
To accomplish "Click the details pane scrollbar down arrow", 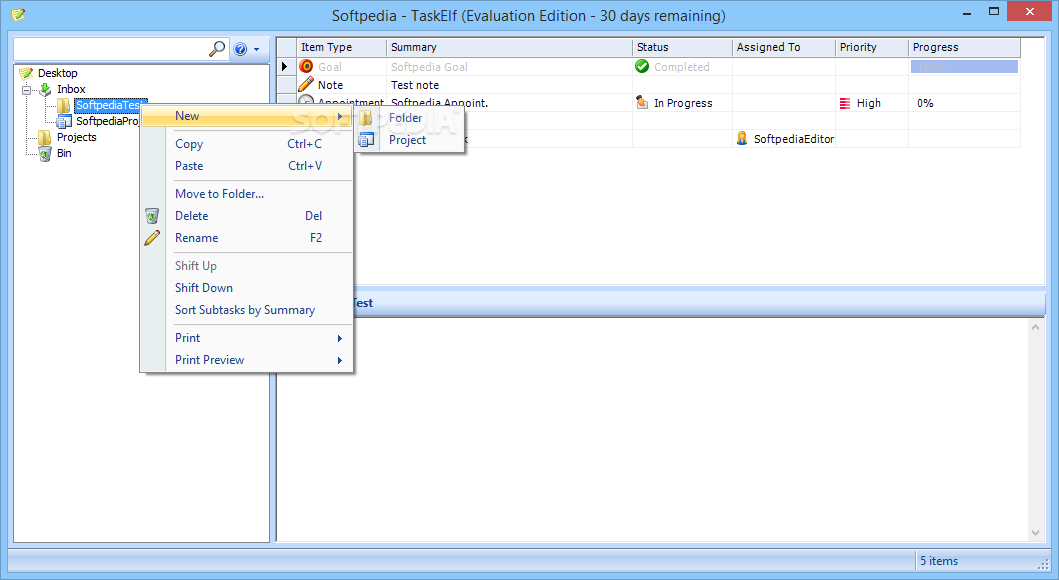I will pyautogui.click(x=1035, y=533).
